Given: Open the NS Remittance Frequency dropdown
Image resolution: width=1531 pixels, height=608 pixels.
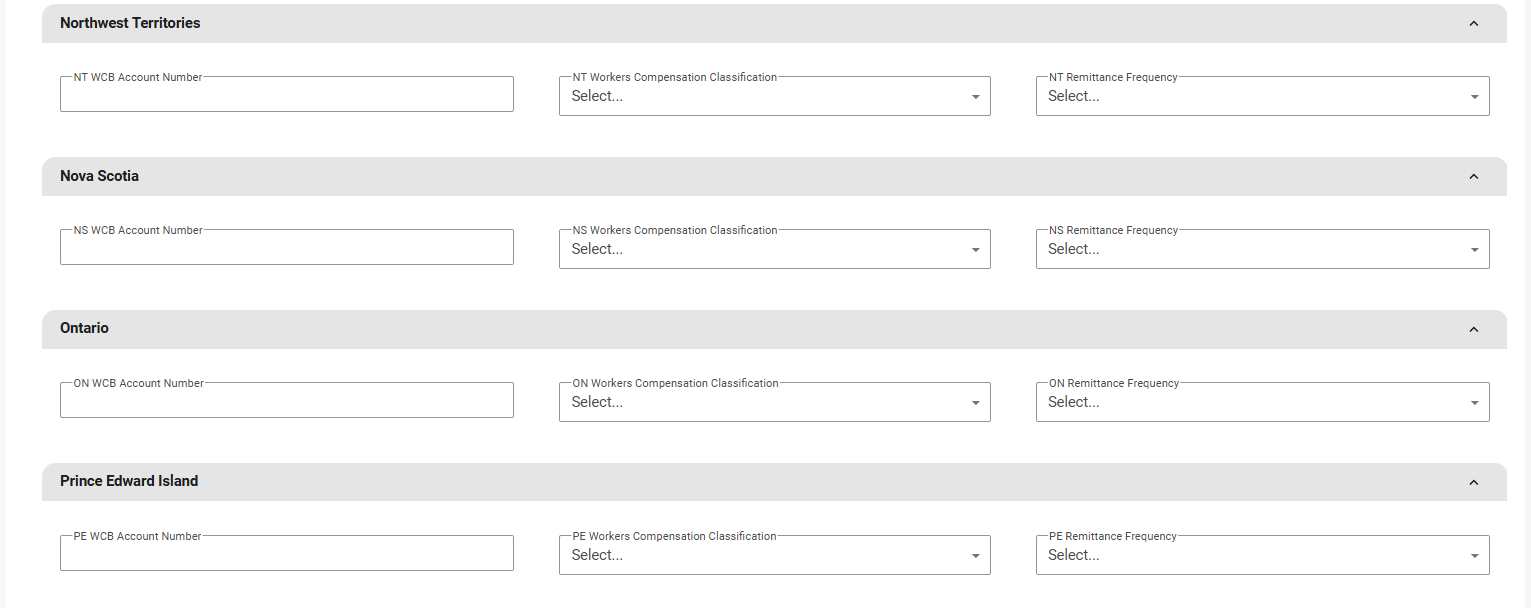Looking at the screenshot, I should tap(1262, 250).
